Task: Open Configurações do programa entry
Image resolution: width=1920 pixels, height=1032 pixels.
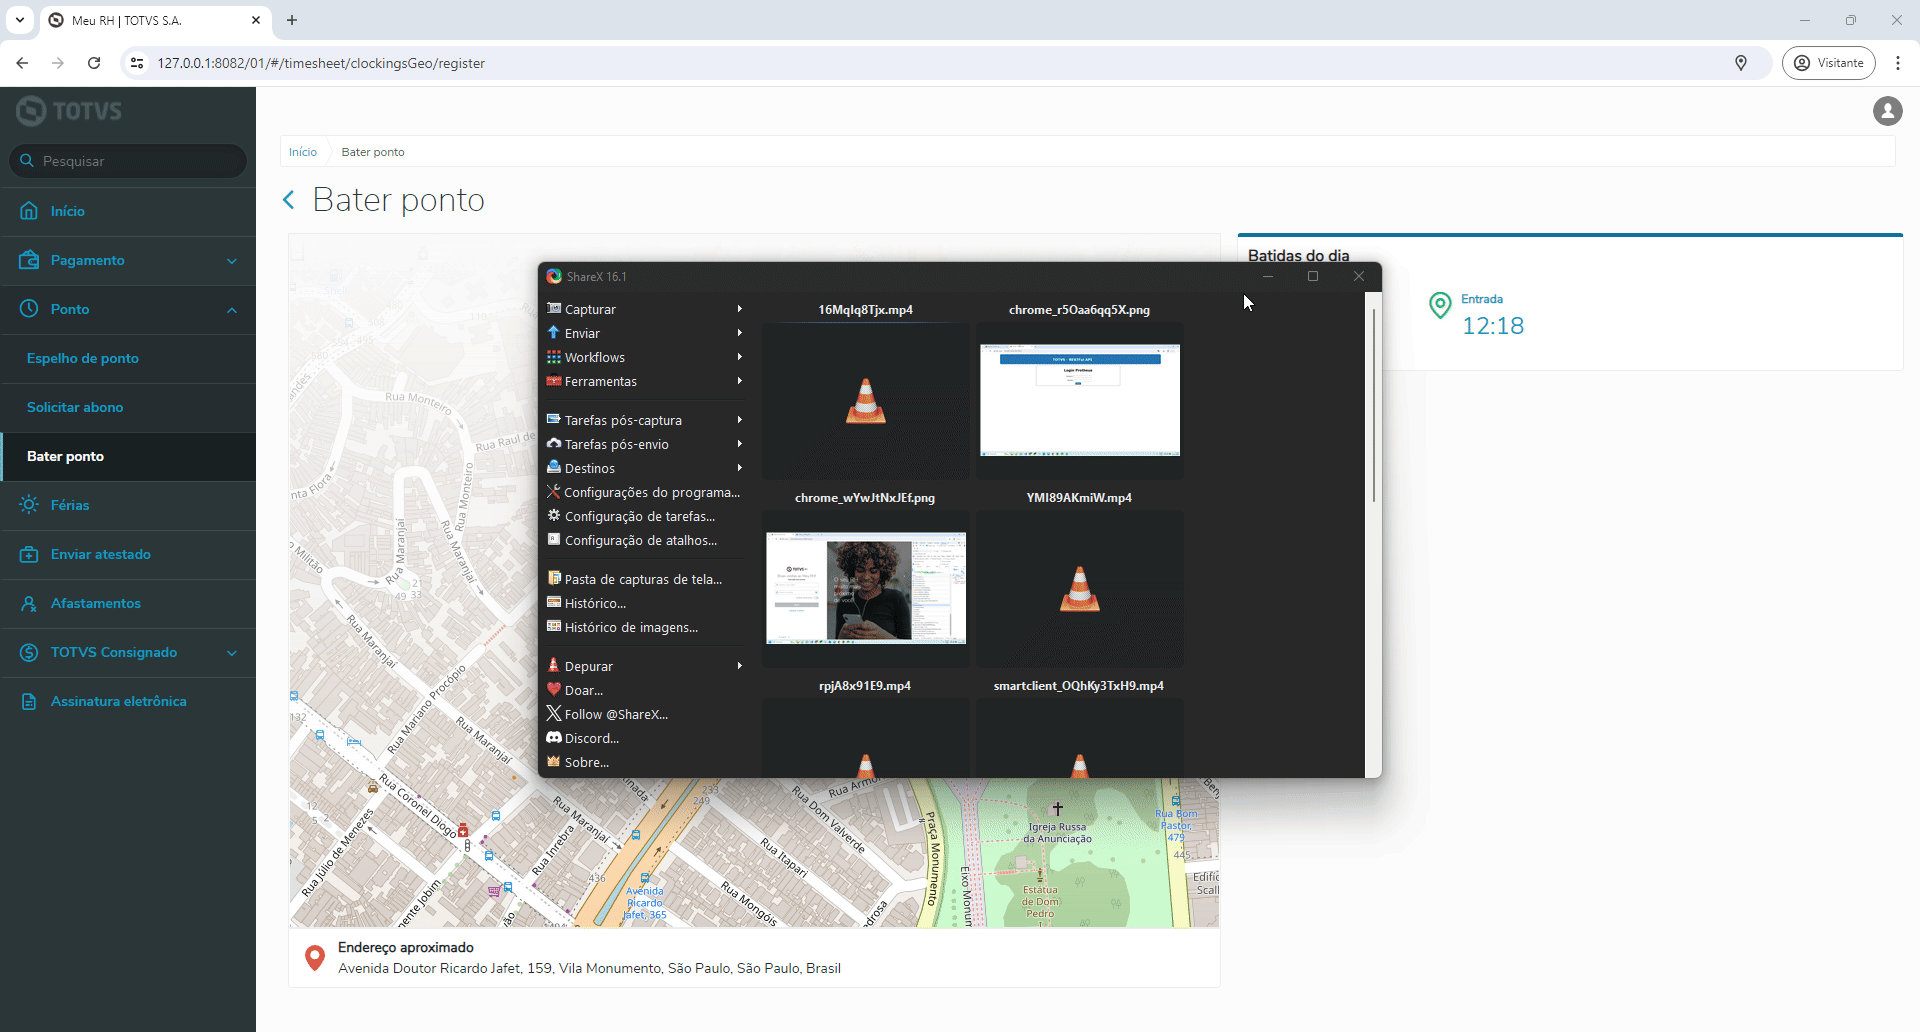Action: click(651, 492)
